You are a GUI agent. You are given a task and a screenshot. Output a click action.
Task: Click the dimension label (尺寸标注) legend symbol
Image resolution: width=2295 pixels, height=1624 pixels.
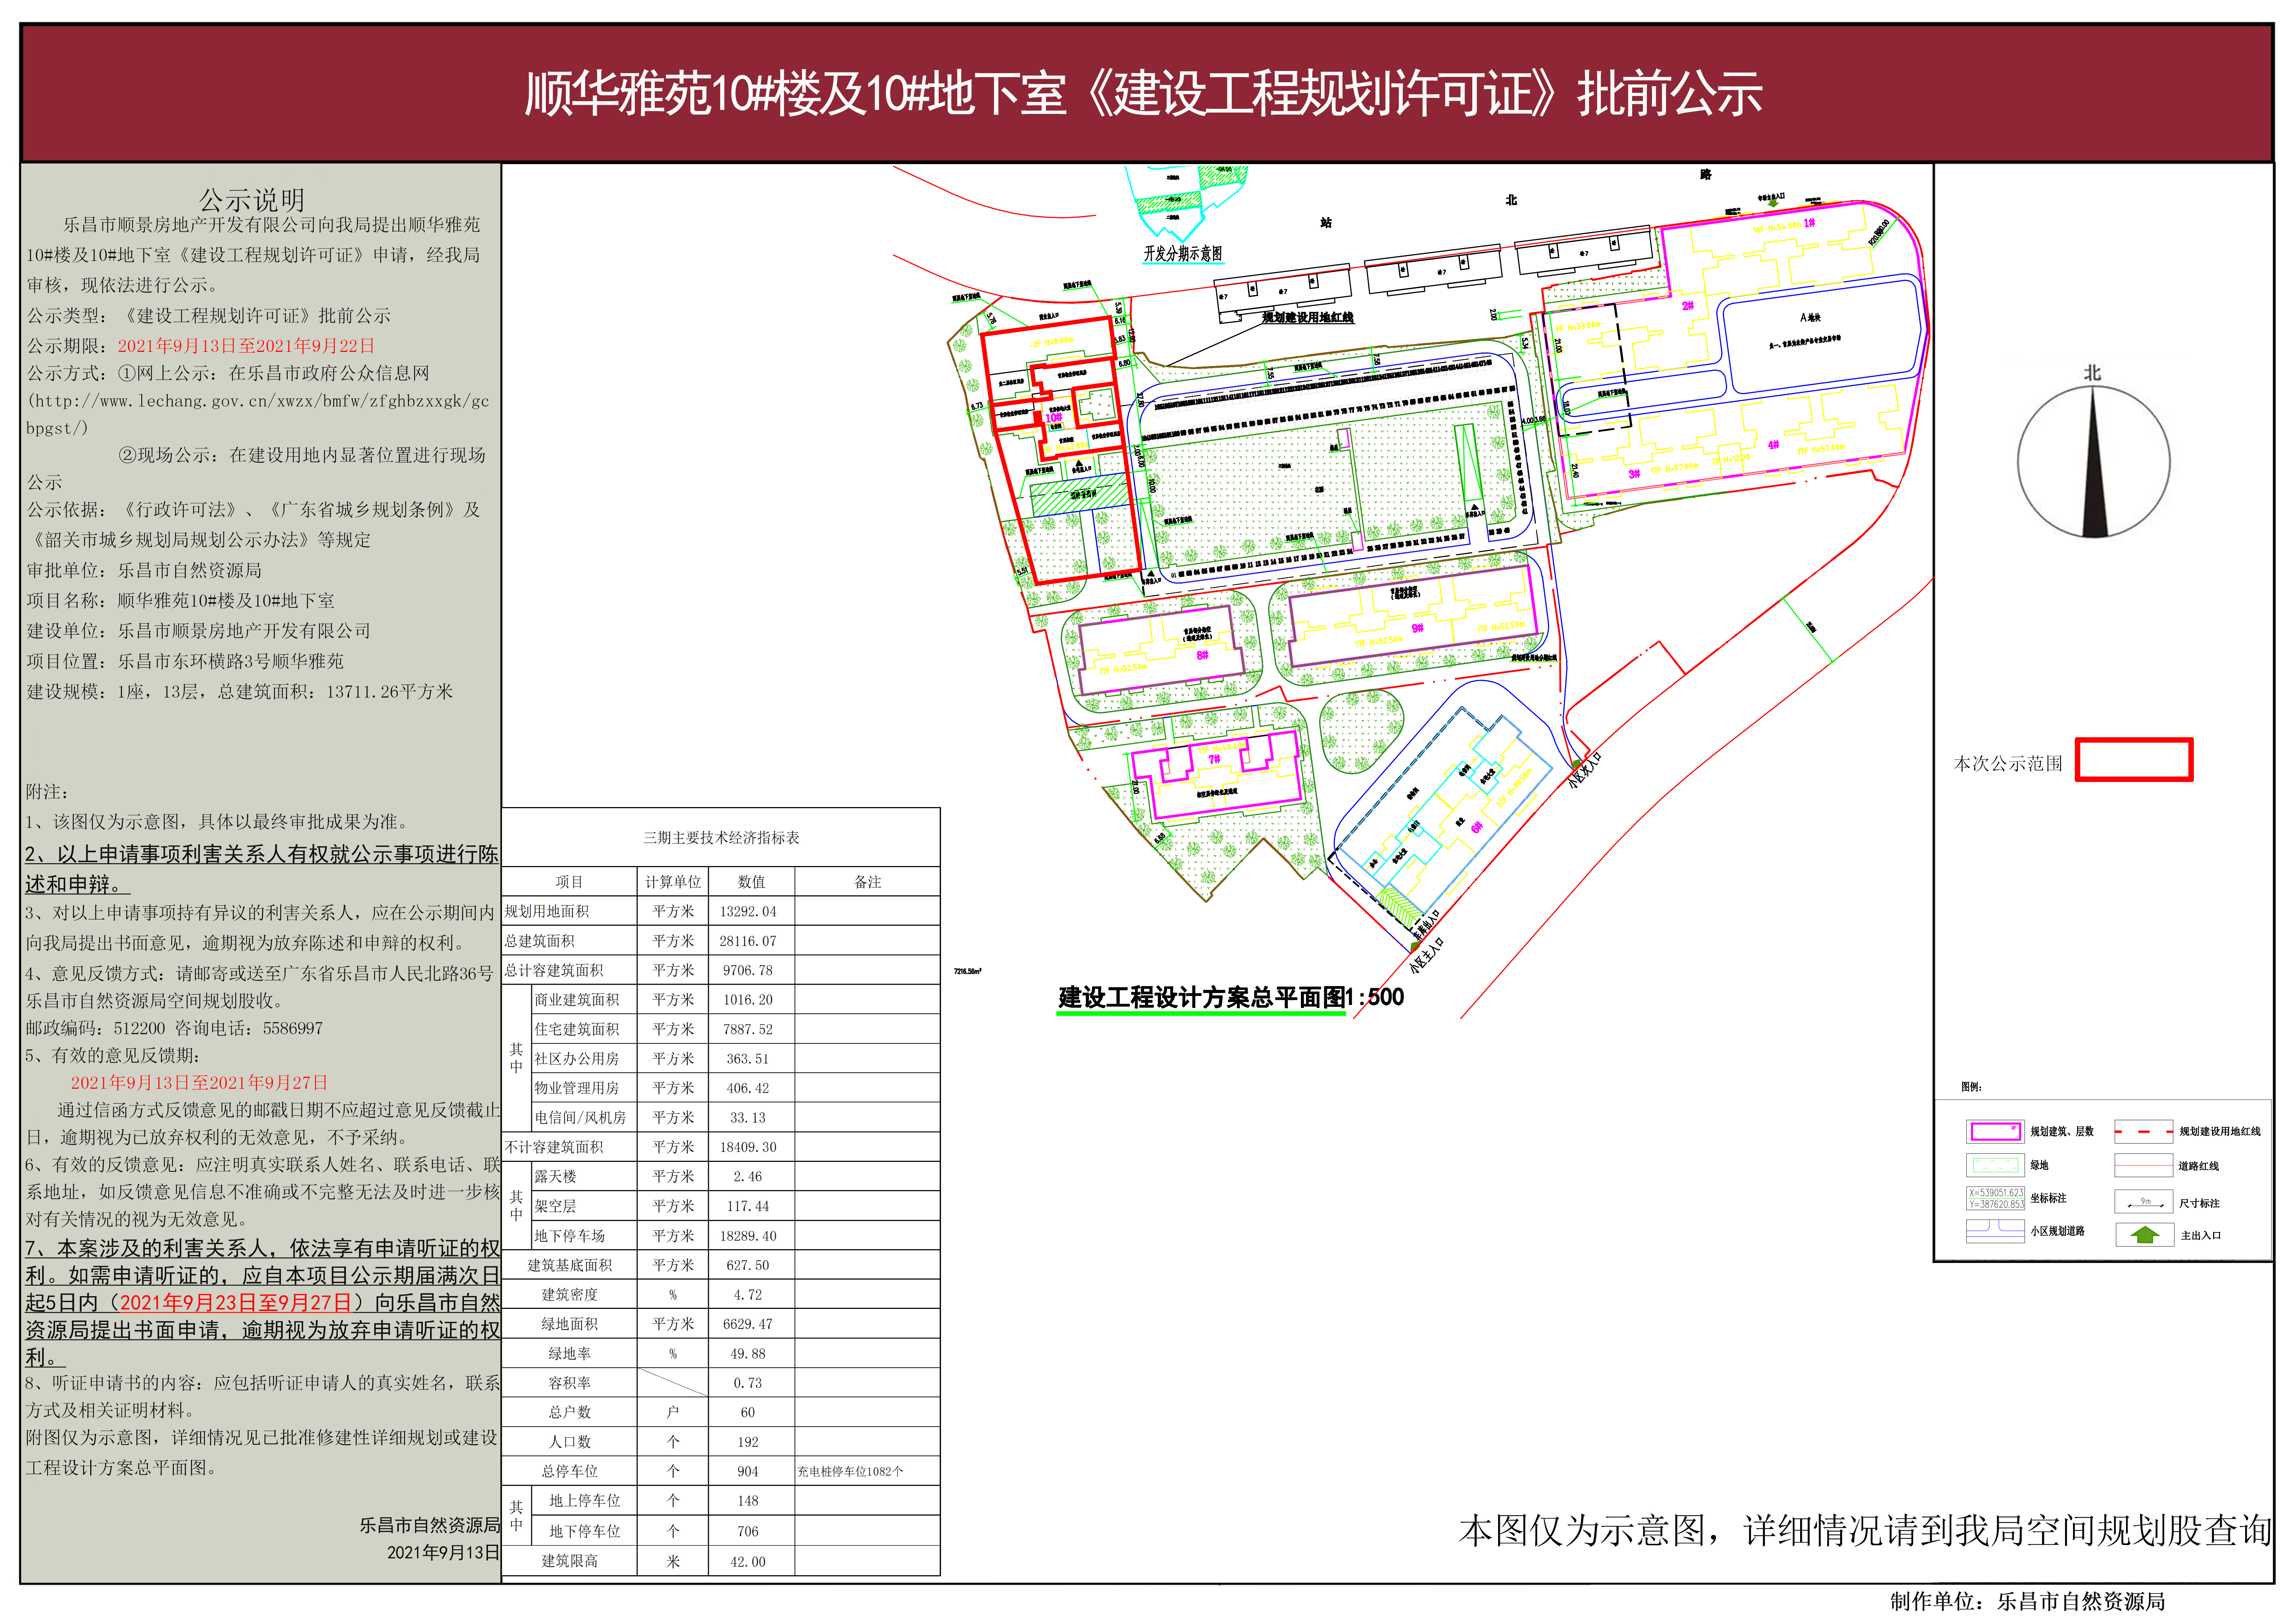[2143, 1202]
